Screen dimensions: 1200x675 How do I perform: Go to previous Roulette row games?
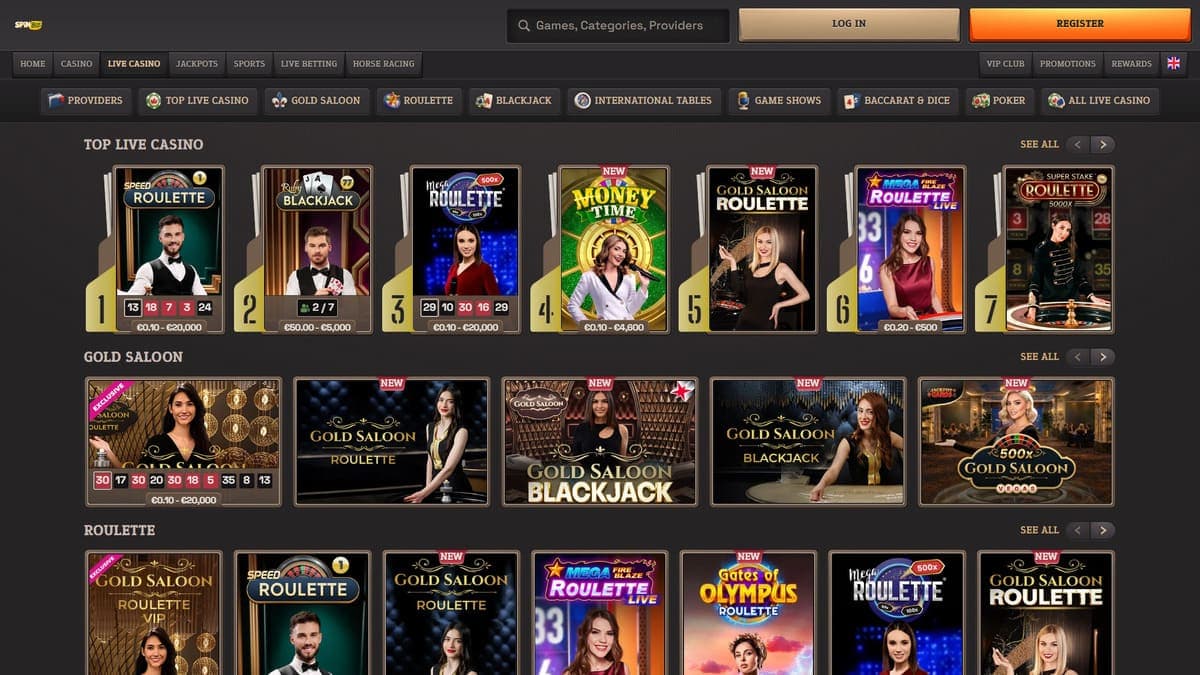click(1077, 530)
